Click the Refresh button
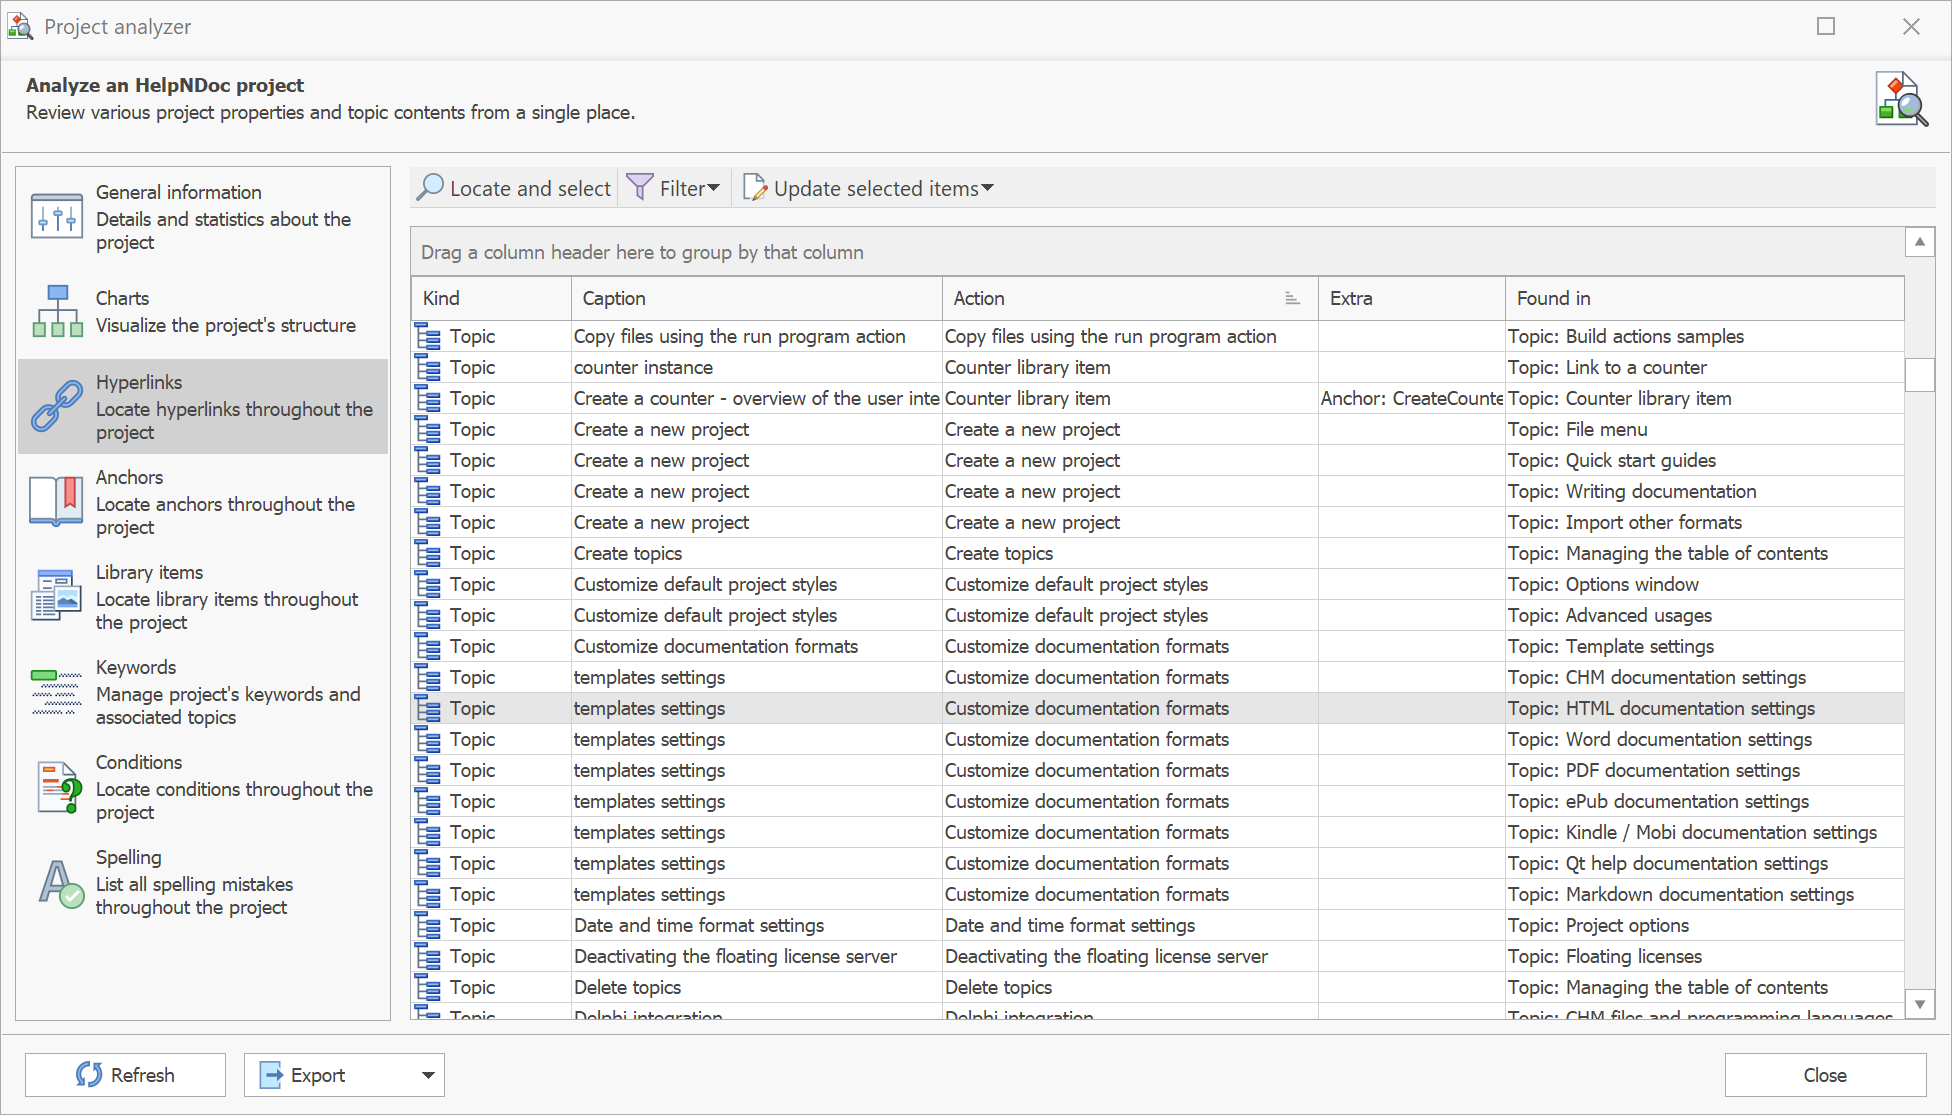Screen dimensions: 1952x1115 [125, 1075]
